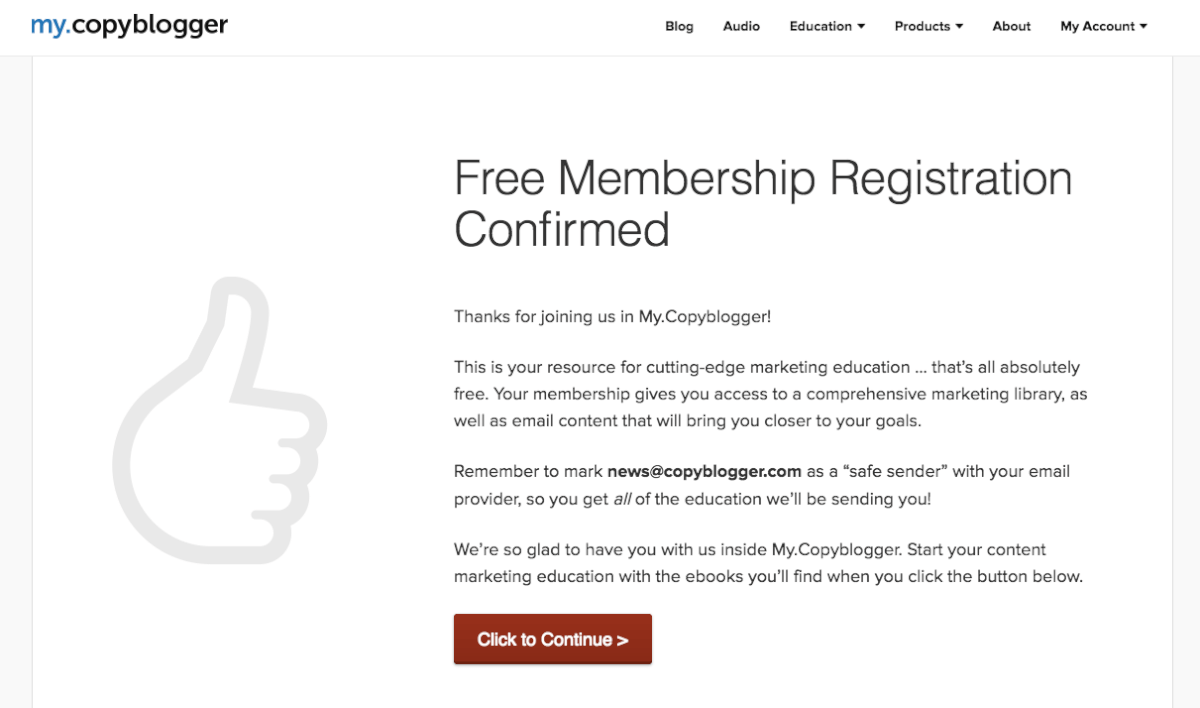Viewport: 1200px width, 708px height.
Task: Open the Products dropdown menu
Action: pyautogui.click(x=929, y=26)
